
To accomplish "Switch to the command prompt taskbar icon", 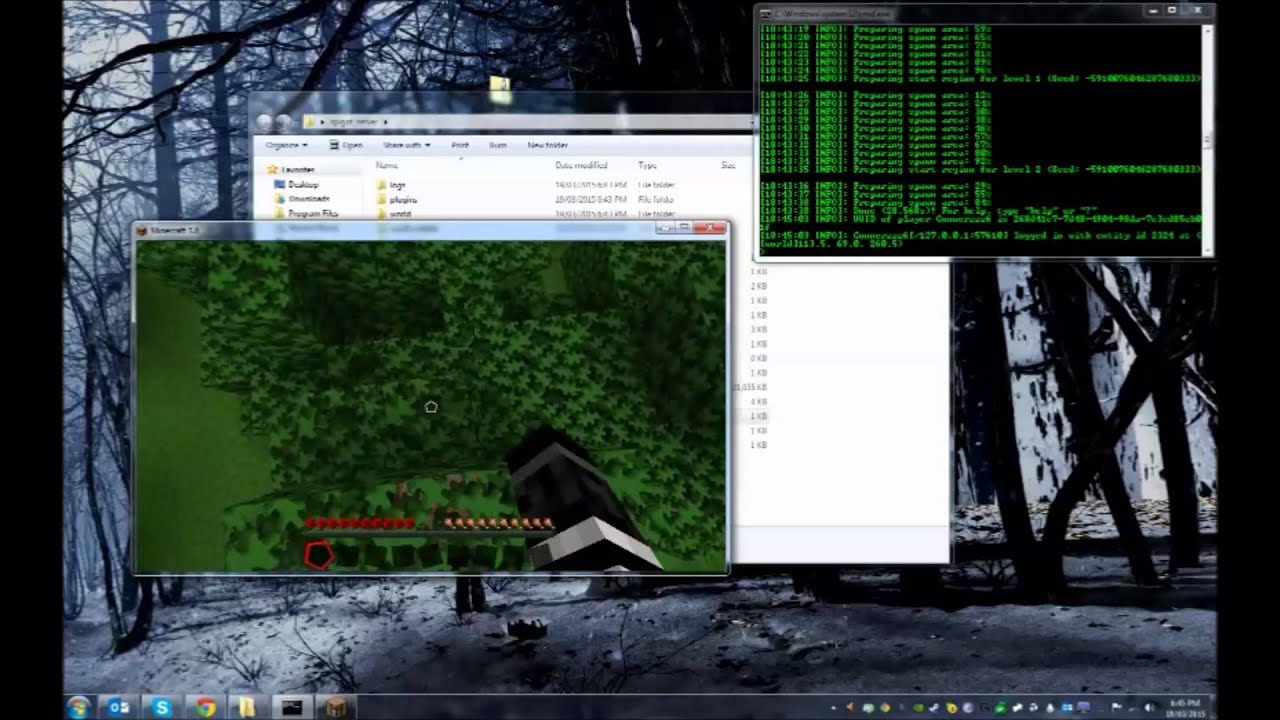I will point(291,707).
